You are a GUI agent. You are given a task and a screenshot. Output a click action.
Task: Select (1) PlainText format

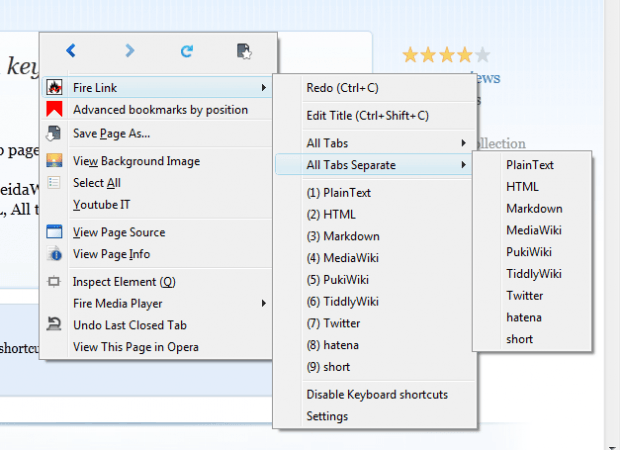coord(374,193)
